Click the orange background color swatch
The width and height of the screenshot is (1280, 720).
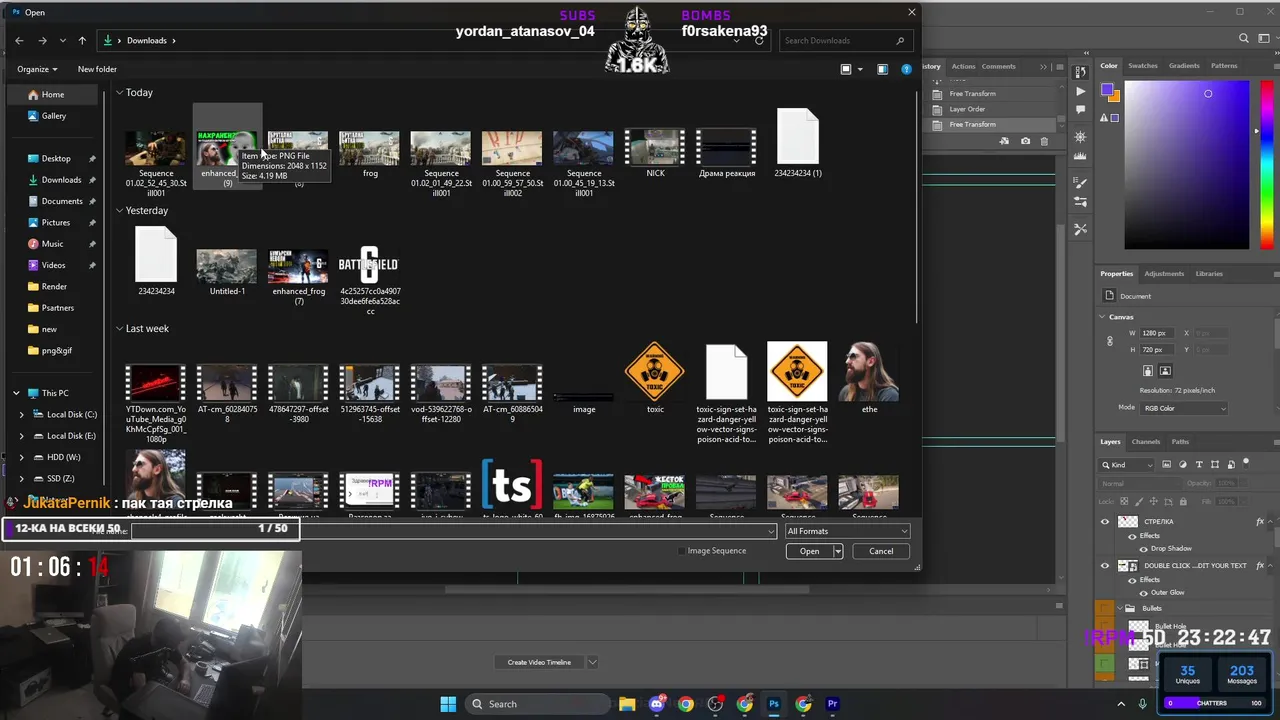pyautogui.click(x=1114, y=97)
